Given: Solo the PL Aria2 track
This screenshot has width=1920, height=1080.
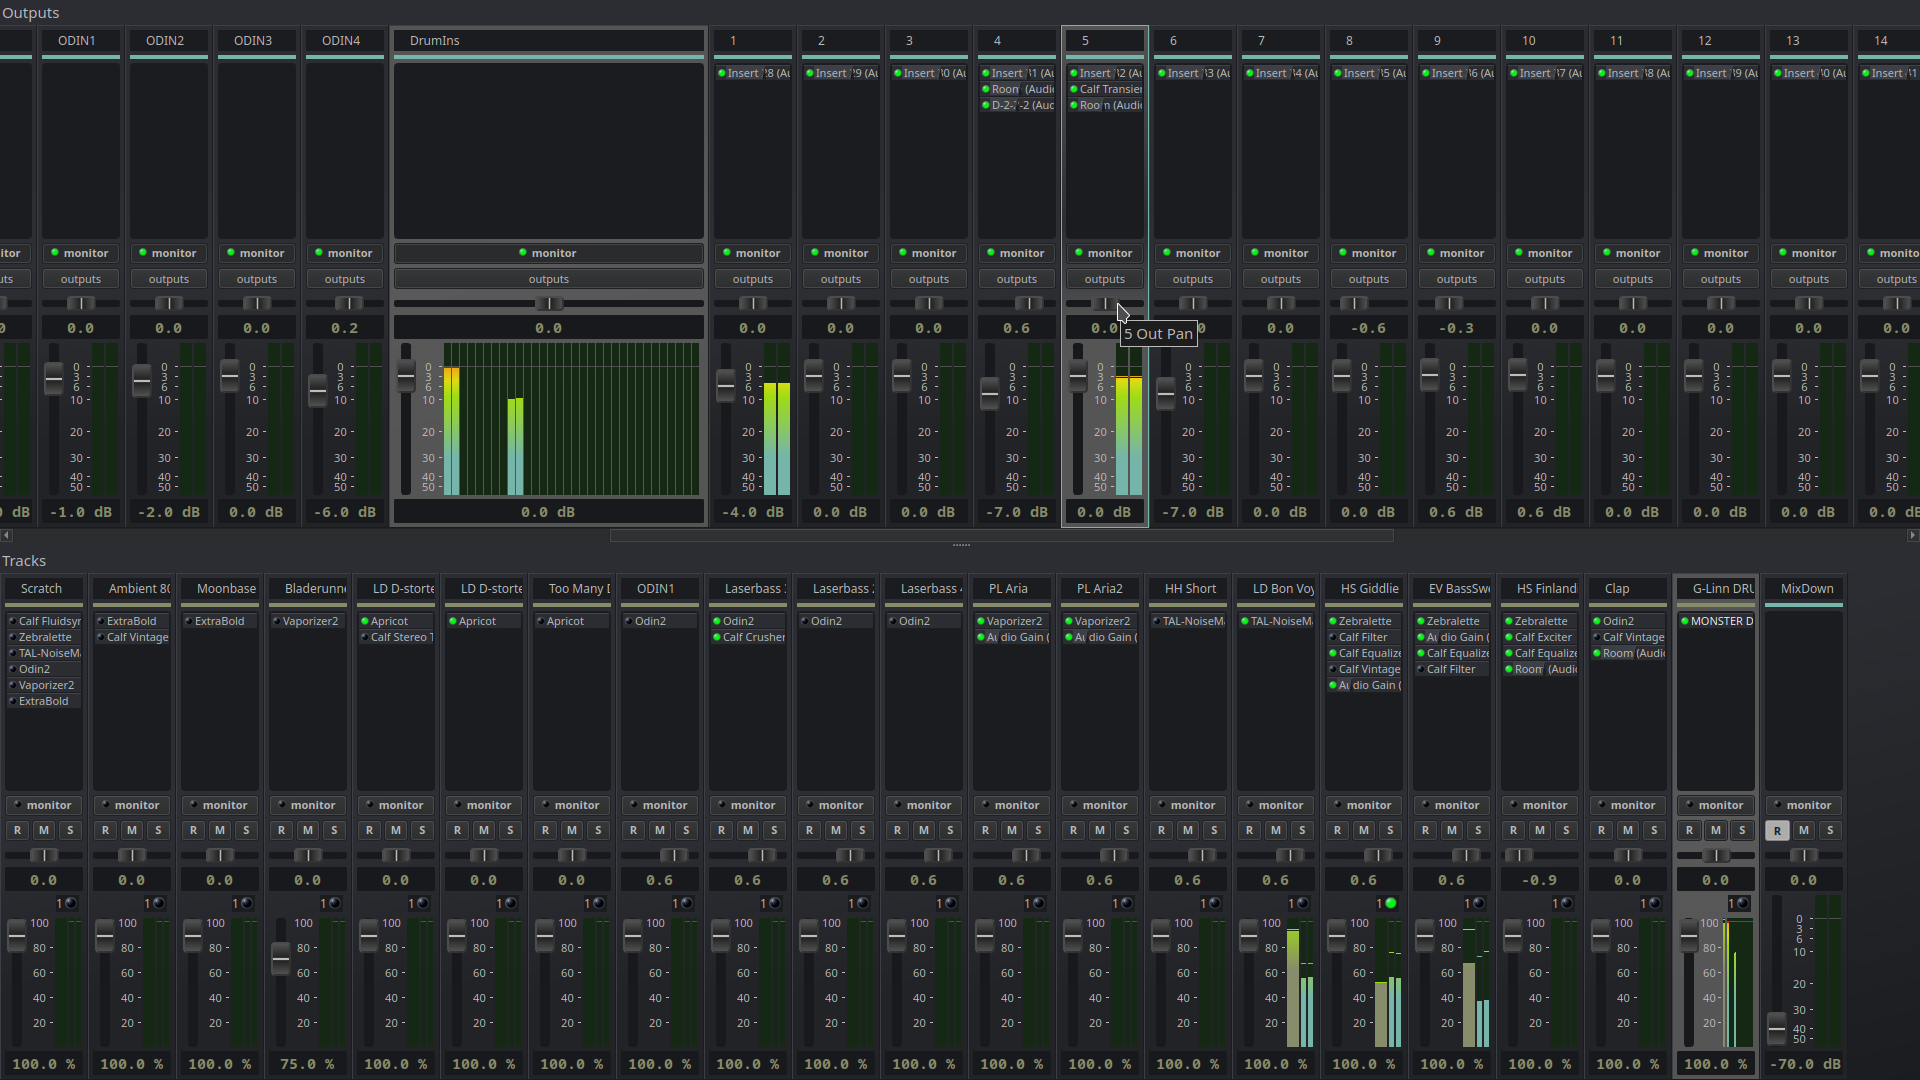Looking at the screenshot, I should point(1126,830).
